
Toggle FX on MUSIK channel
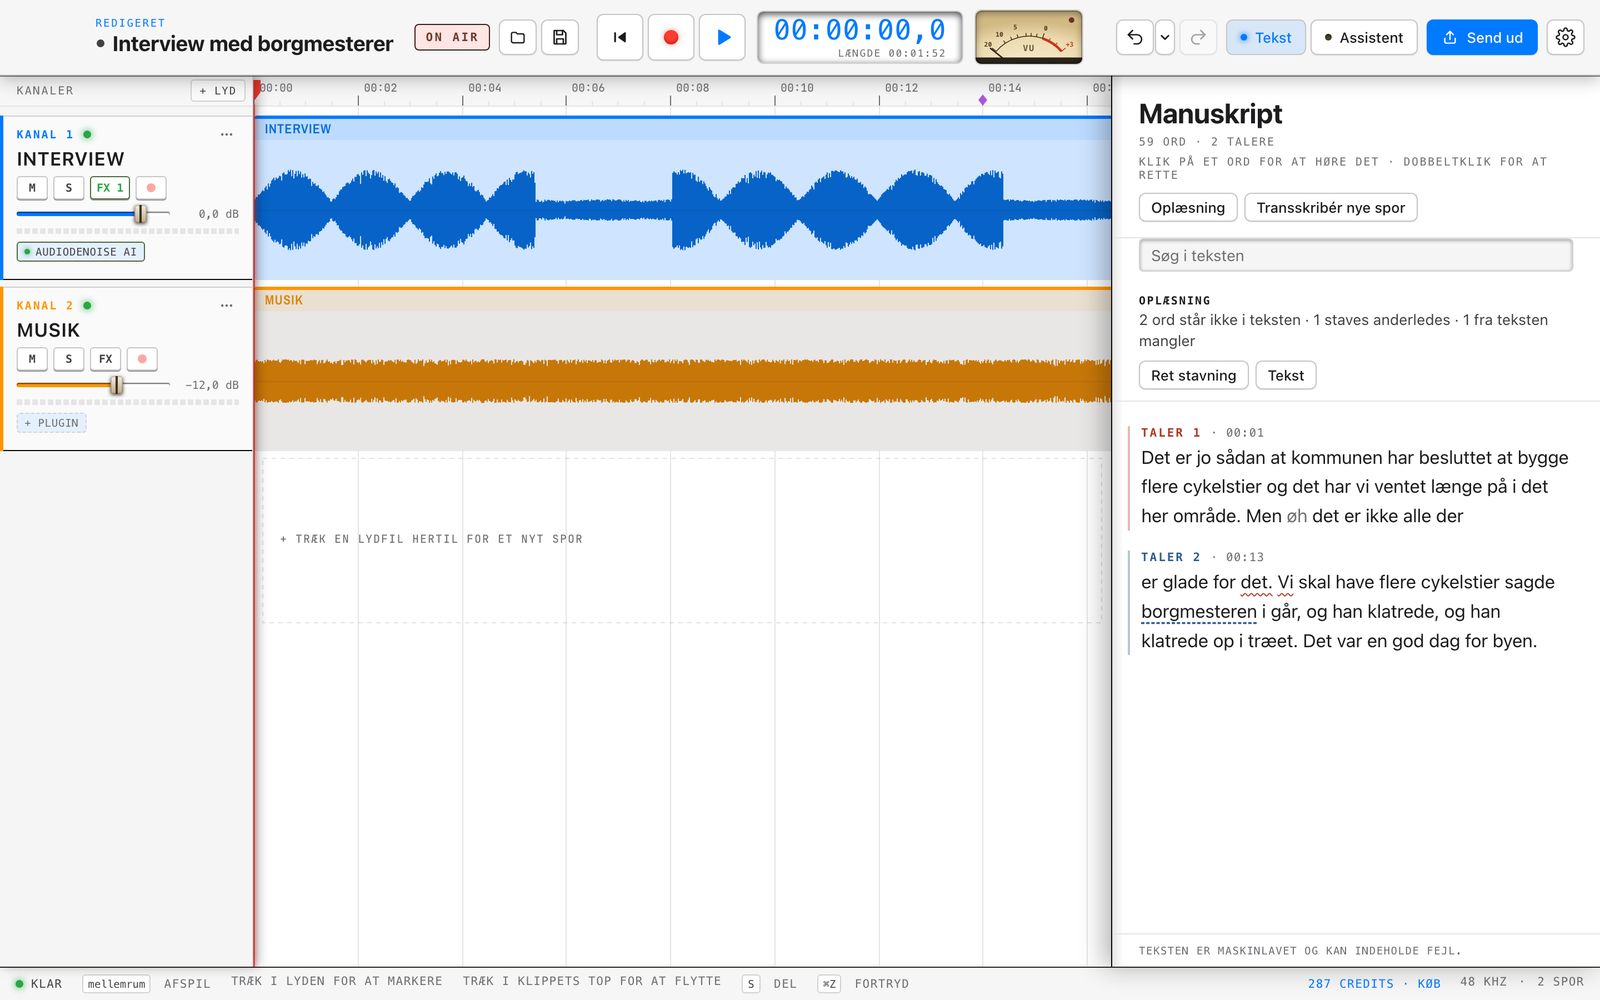(105, 359)
